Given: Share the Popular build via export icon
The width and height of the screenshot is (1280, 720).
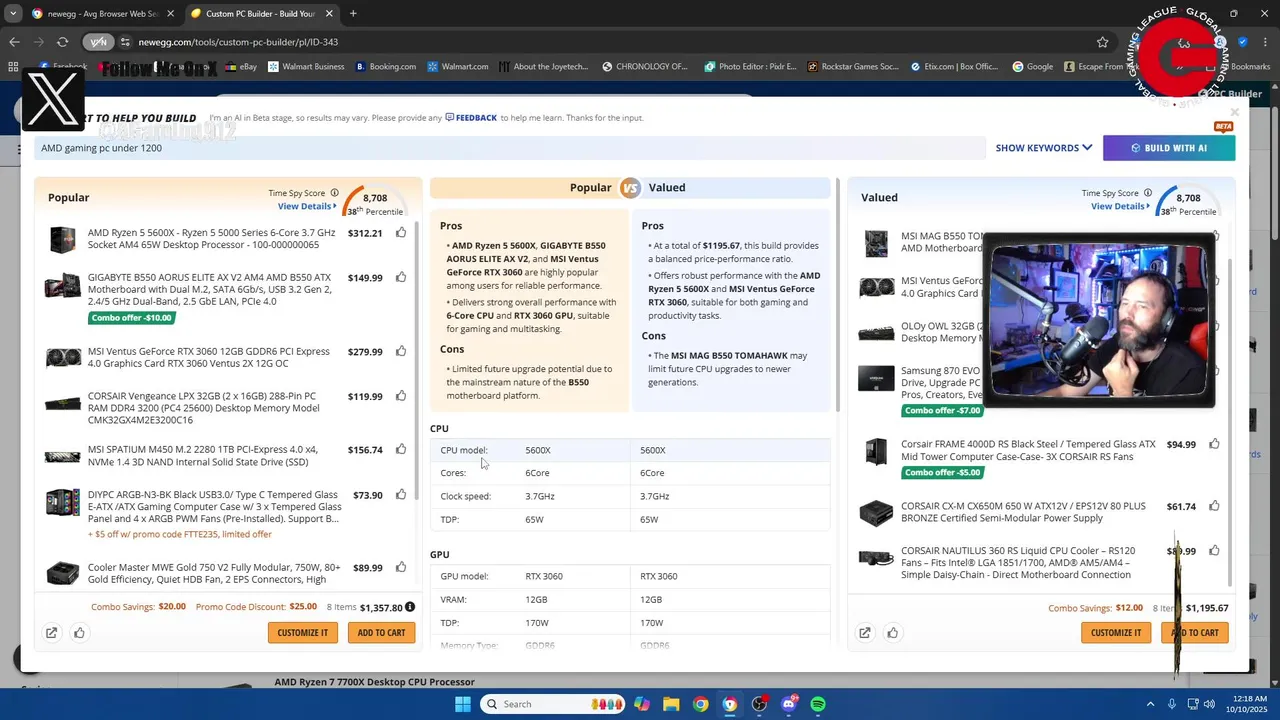Looking at the screenshot, I should tap(51, 632).
